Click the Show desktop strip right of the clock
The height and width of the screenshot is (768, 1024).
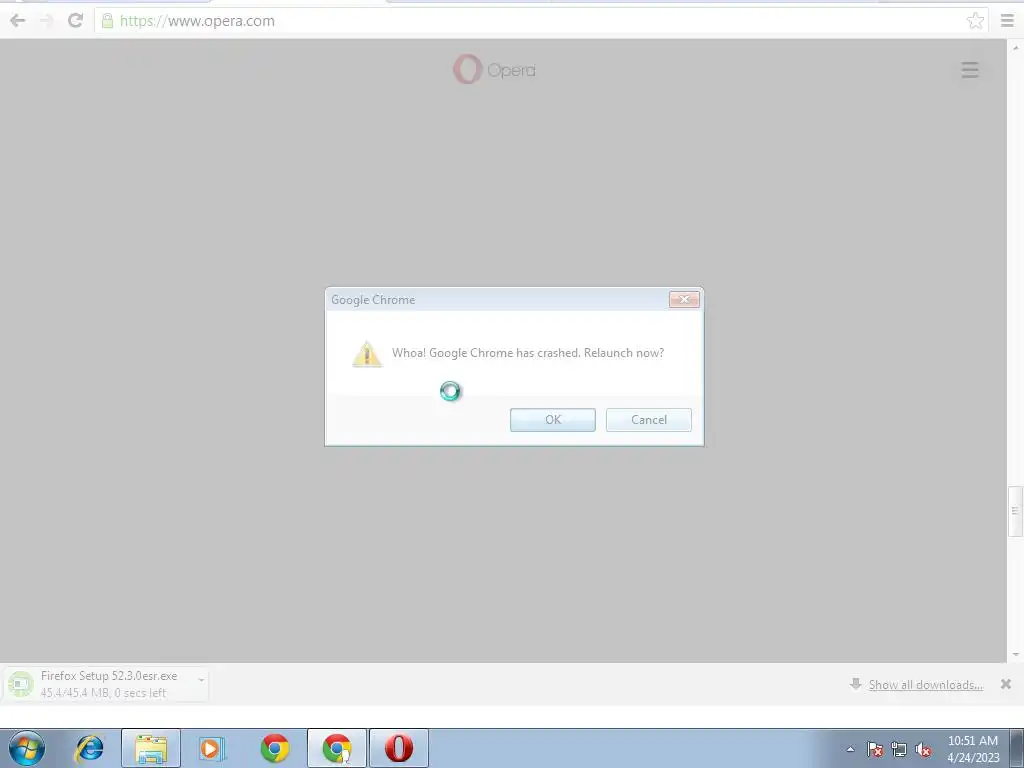(1017, 748)
